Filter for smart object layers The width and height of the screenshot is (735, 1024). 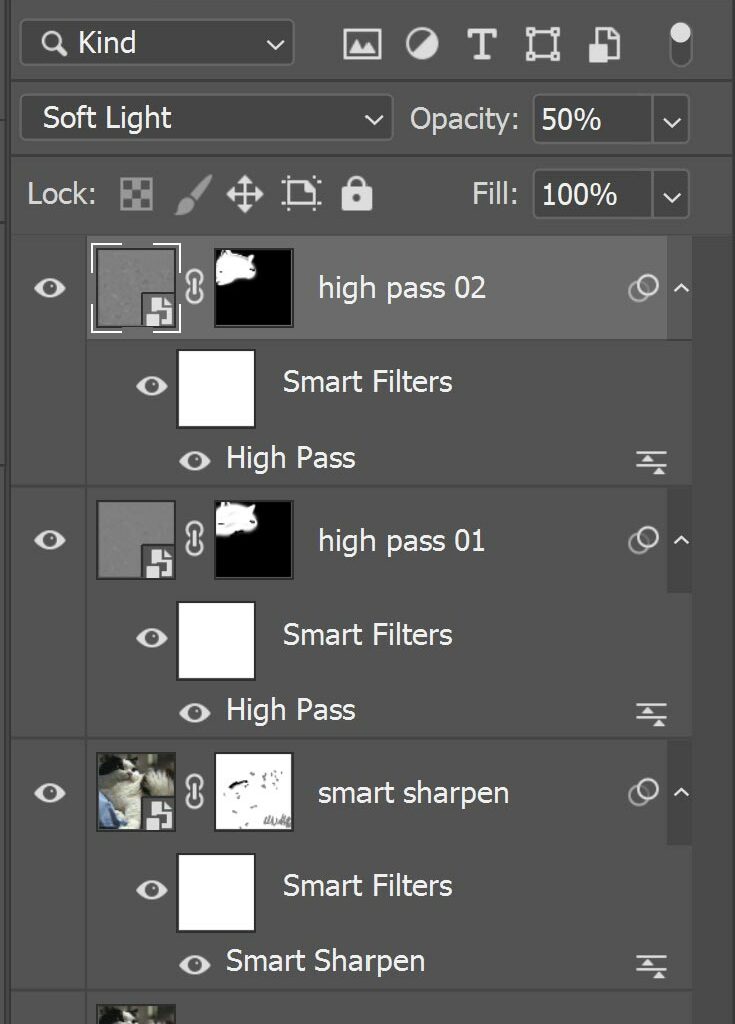point(603,44)
